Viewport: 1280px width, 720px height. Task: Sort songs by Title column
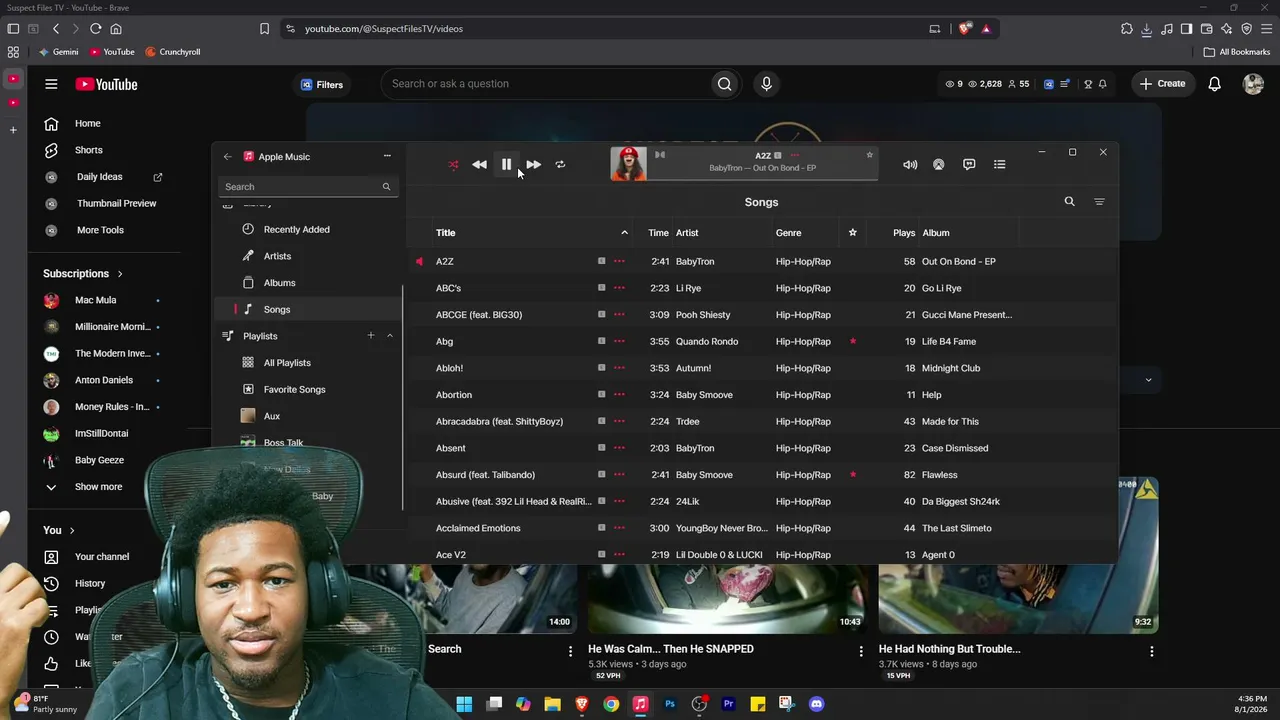[445, 233]
